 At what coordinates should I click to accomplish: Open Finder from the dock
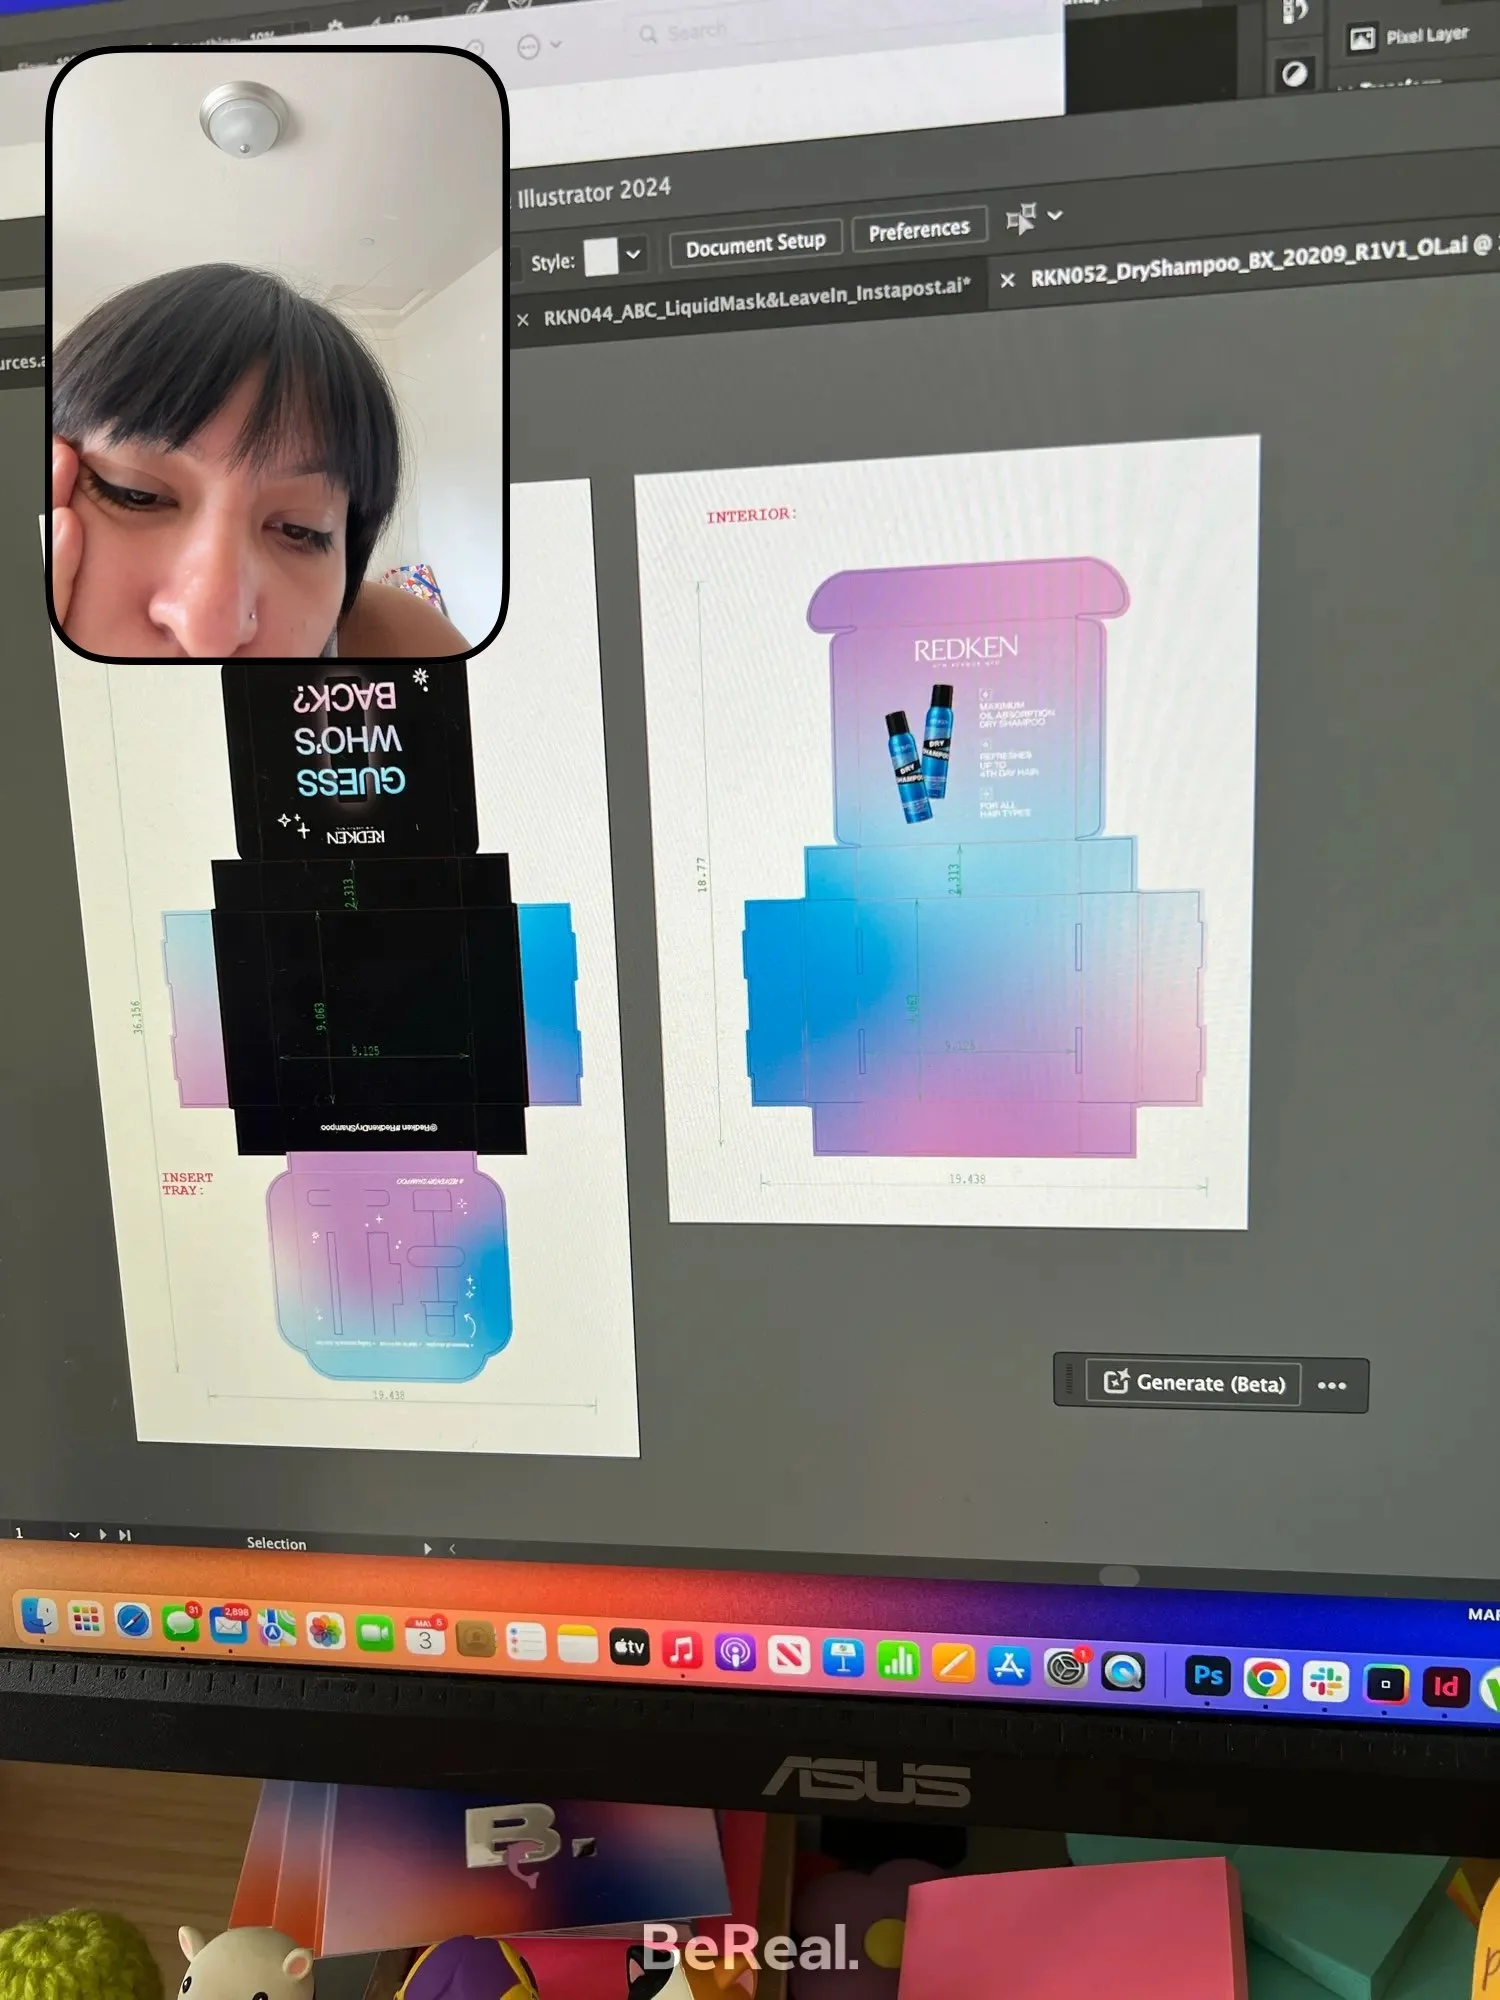pos(39,1616)
